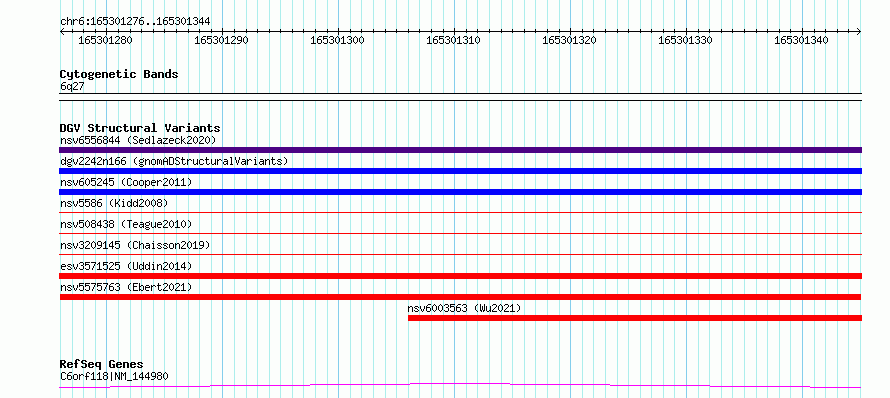Open dgv2242n166 (gnomADStructuralVariants) label

(174, 161)
